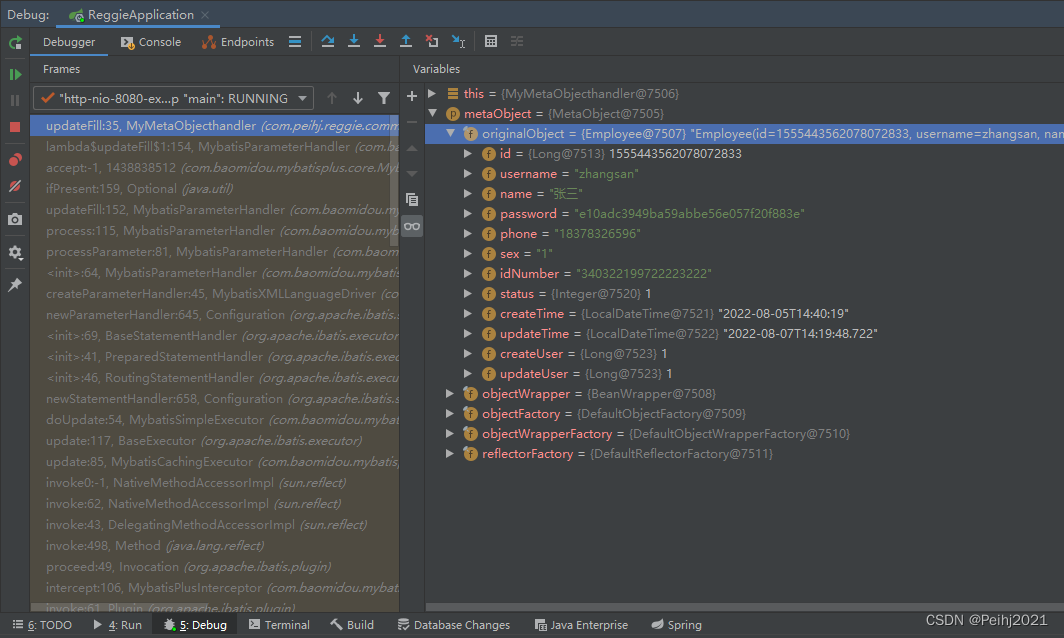Image resolution: width=1064 pixels, height=638 pixels.
Task: Toggle the glasses show-watches button
Action: 412,227
